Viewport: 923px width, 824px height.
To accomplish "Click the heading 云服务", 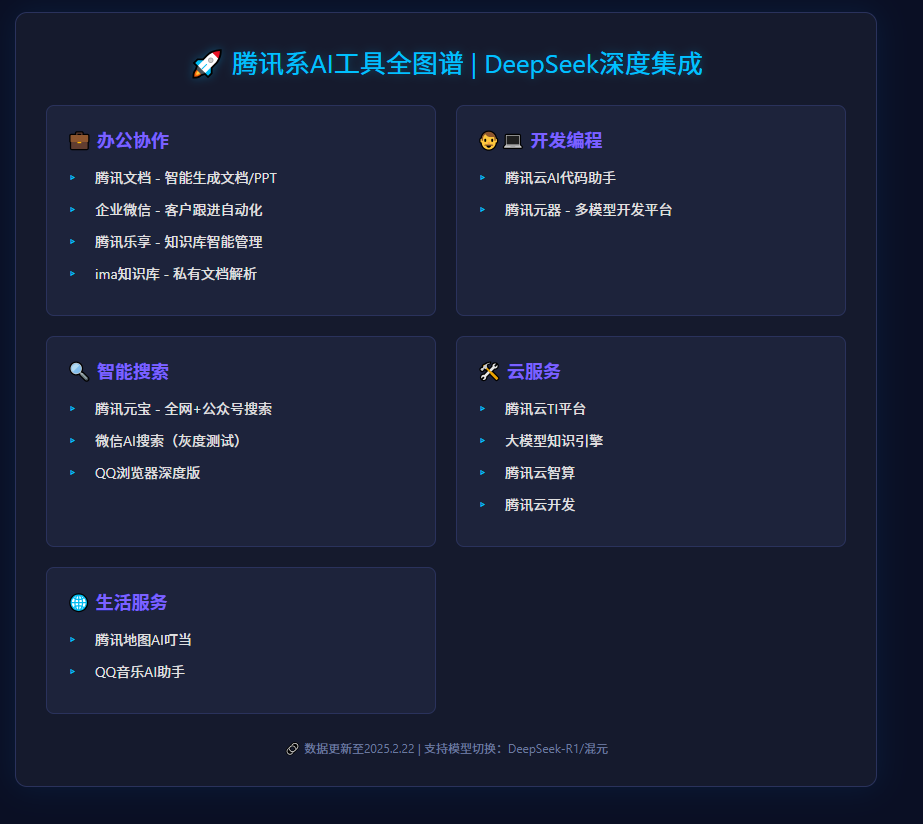I will coord(533,371).
